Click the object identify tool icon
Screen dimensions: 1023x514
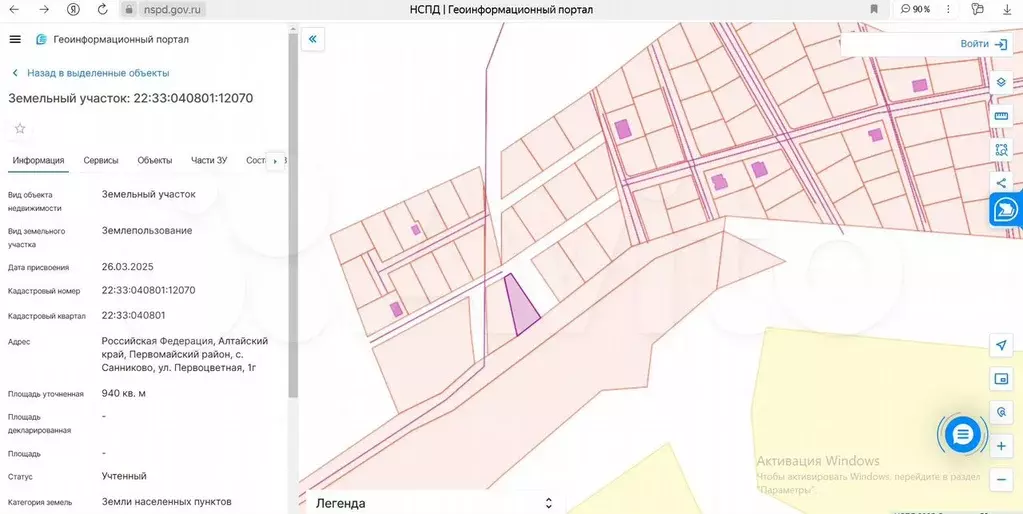[1001, 412]
